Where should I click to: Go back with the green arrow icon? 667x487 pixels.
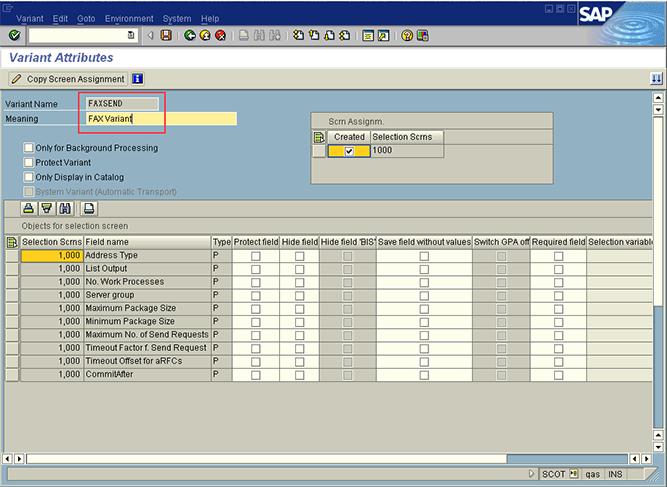tap(190, 35)
